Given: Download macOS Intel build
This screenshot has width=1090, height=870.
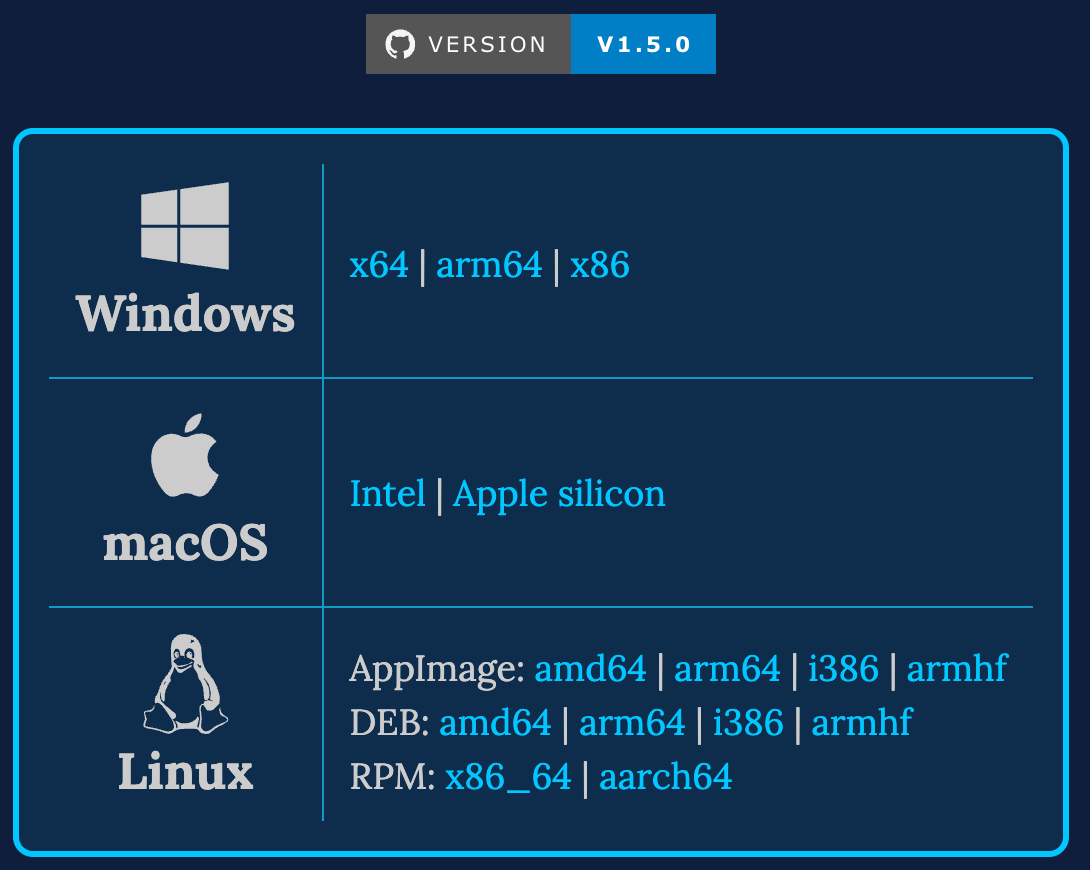Looking at the screenshot, I should (x=387, y=494).
